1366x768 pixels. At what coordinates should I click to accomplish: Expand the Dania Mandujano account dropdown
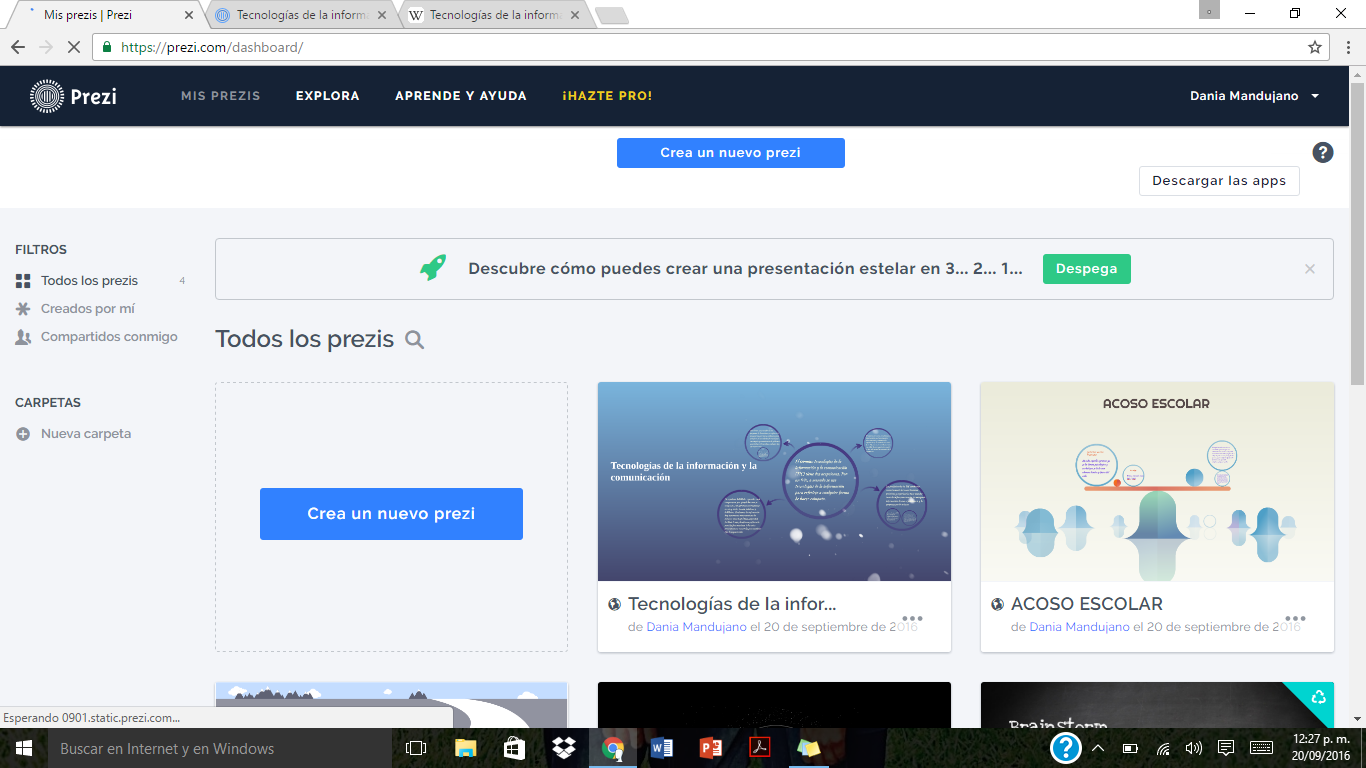coord(1255,96)
